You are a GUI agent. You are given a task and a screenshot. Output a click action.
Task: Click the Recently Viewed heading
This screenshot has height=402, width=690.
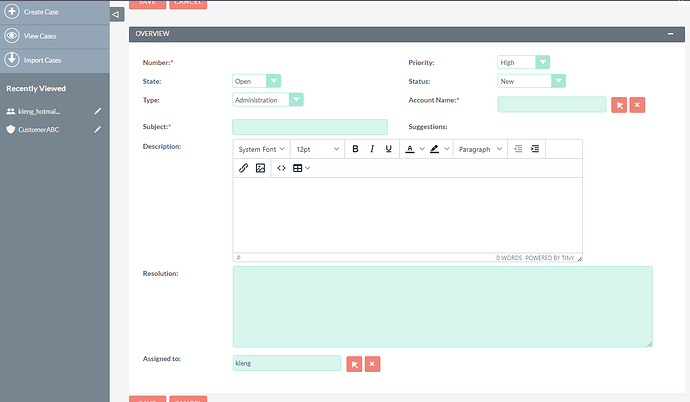[36, 89]
